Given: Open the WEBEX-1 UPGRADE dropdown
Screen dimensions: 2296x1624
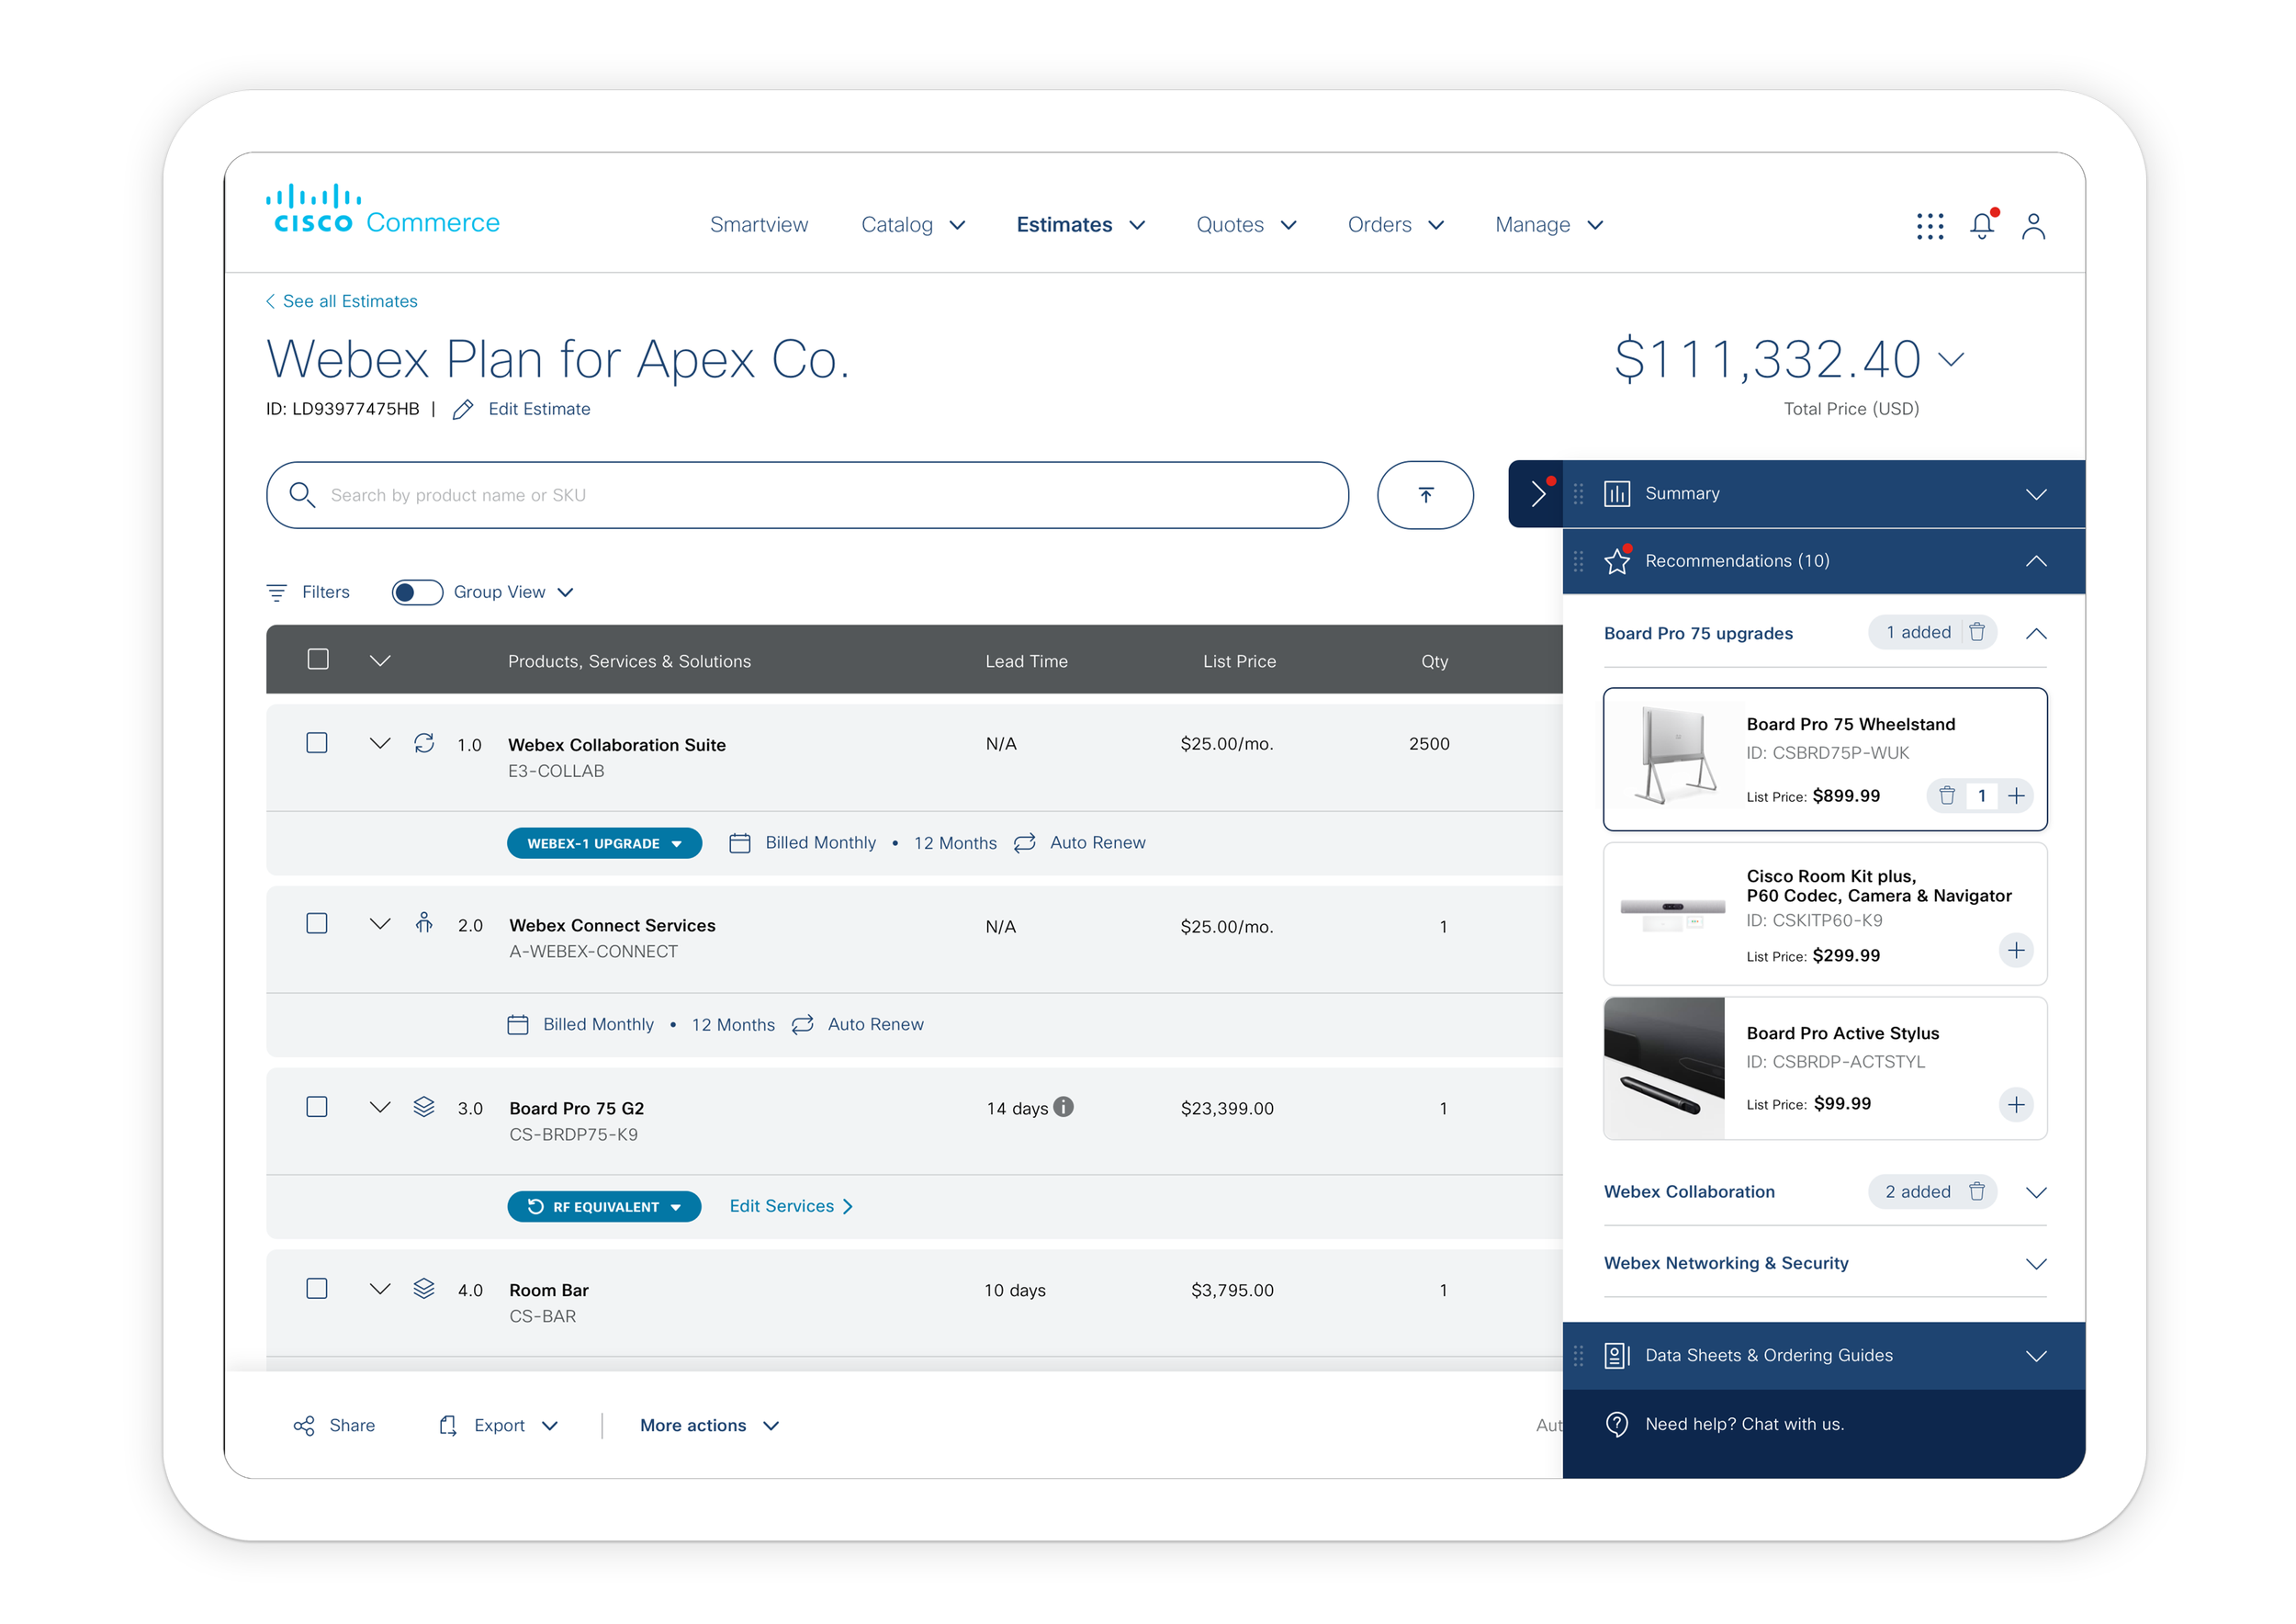Looking at the screenshot, I should [x=604, y=843].
